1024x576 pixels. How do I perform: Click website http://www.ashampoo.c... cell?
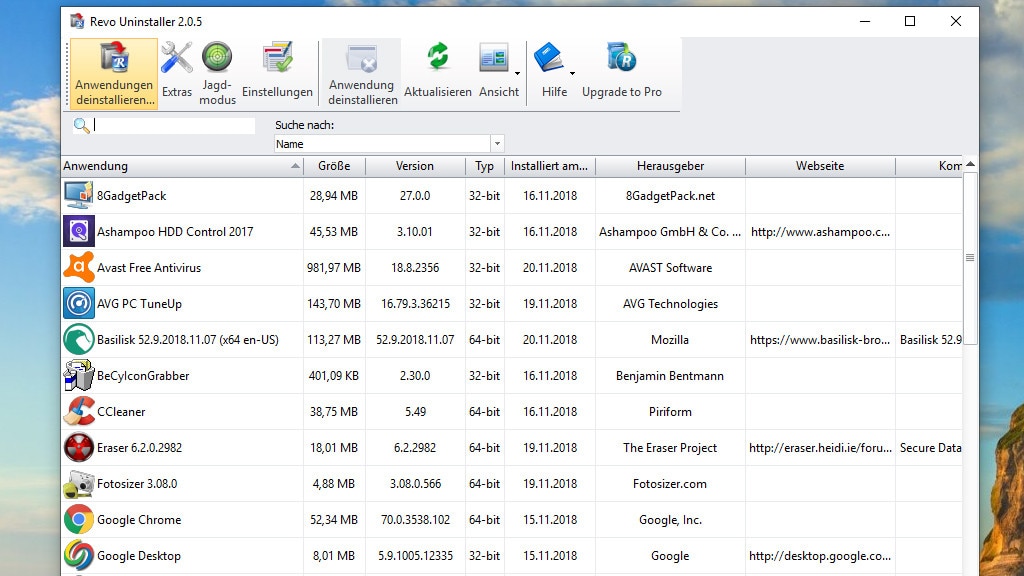click(x=820, y=232)
